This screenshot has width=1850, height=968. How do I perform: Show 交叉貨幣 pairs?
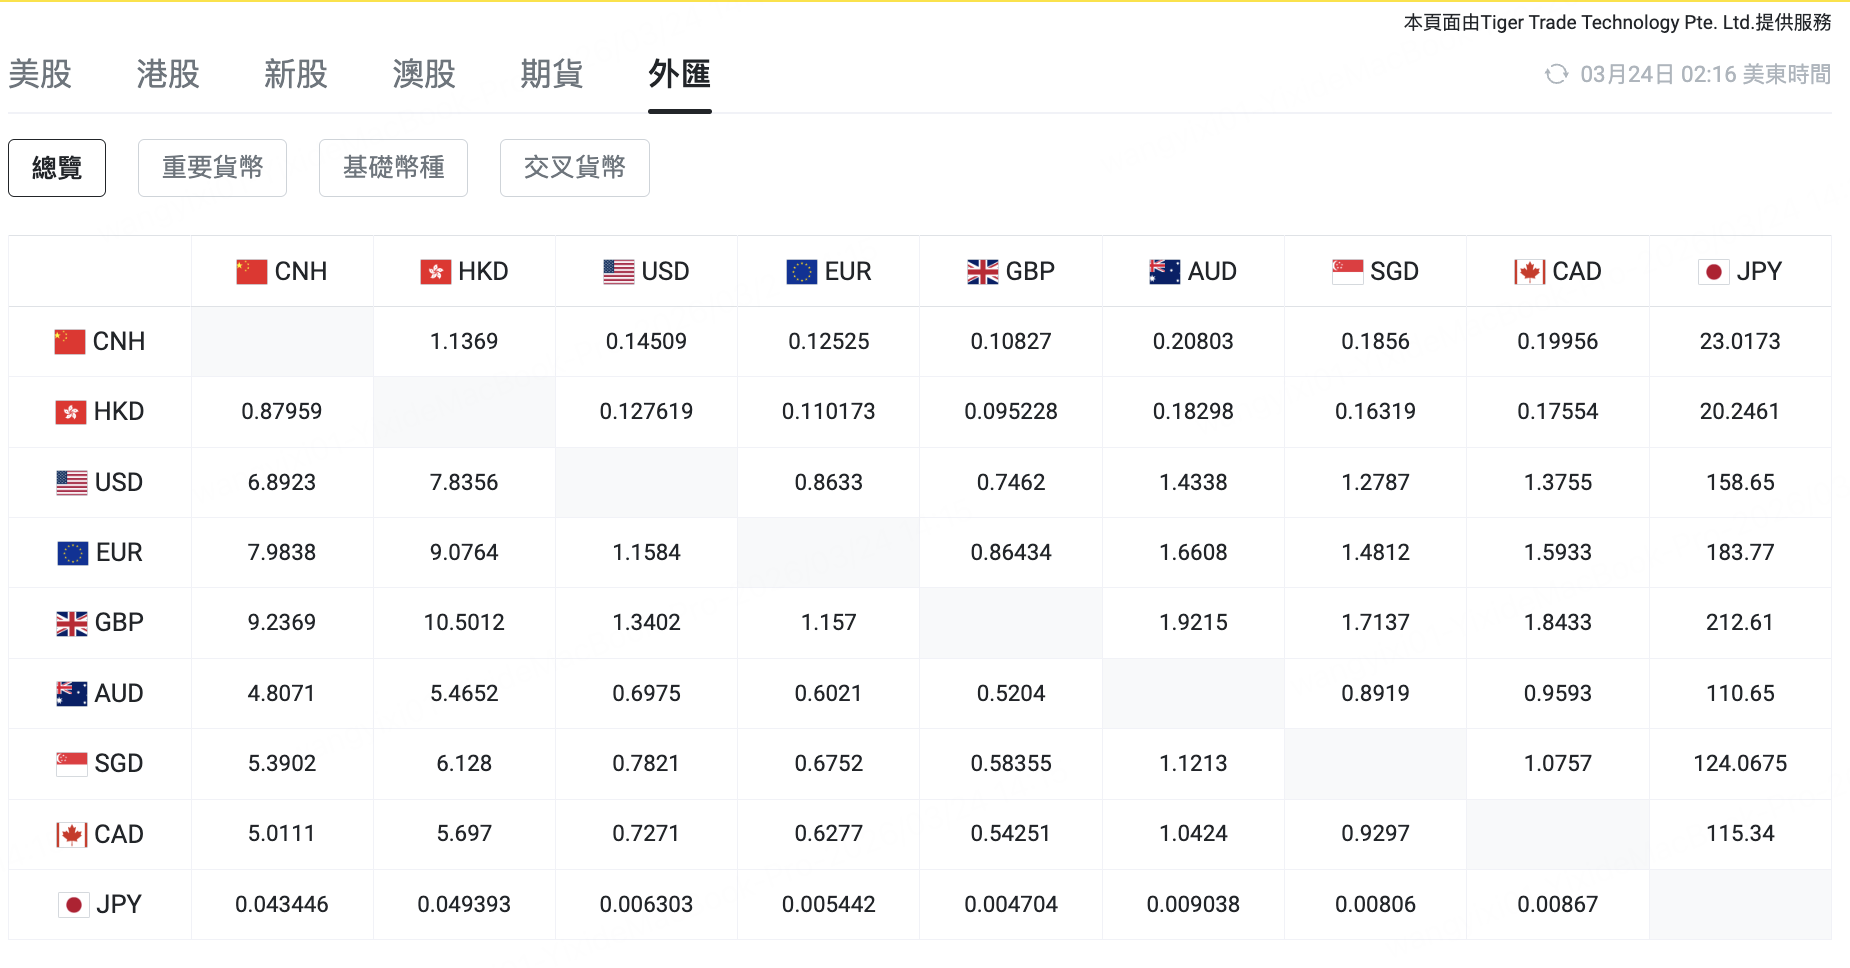click(574, 168)
